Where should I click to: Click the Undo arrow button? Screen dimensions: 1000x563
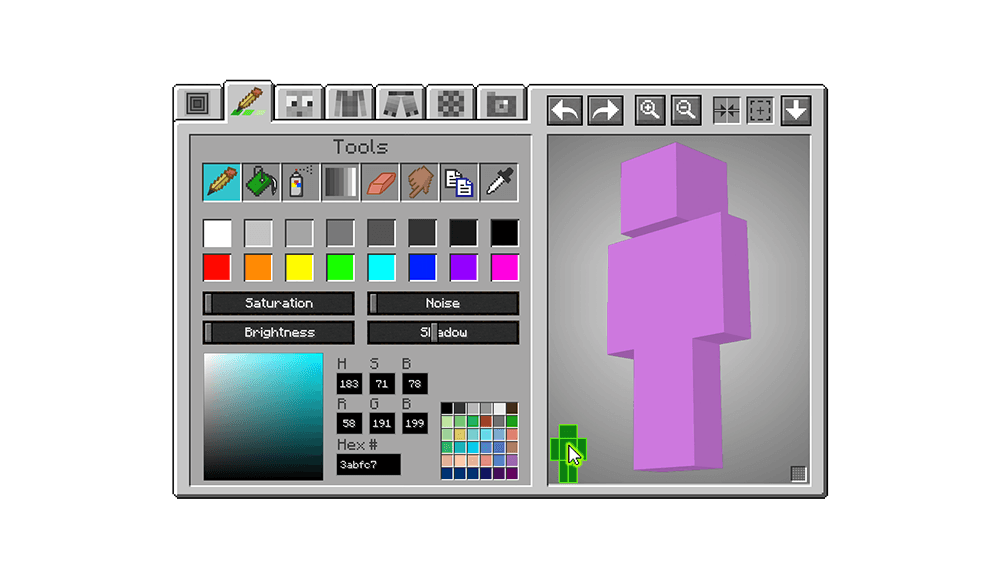click(x=565, y=110)
